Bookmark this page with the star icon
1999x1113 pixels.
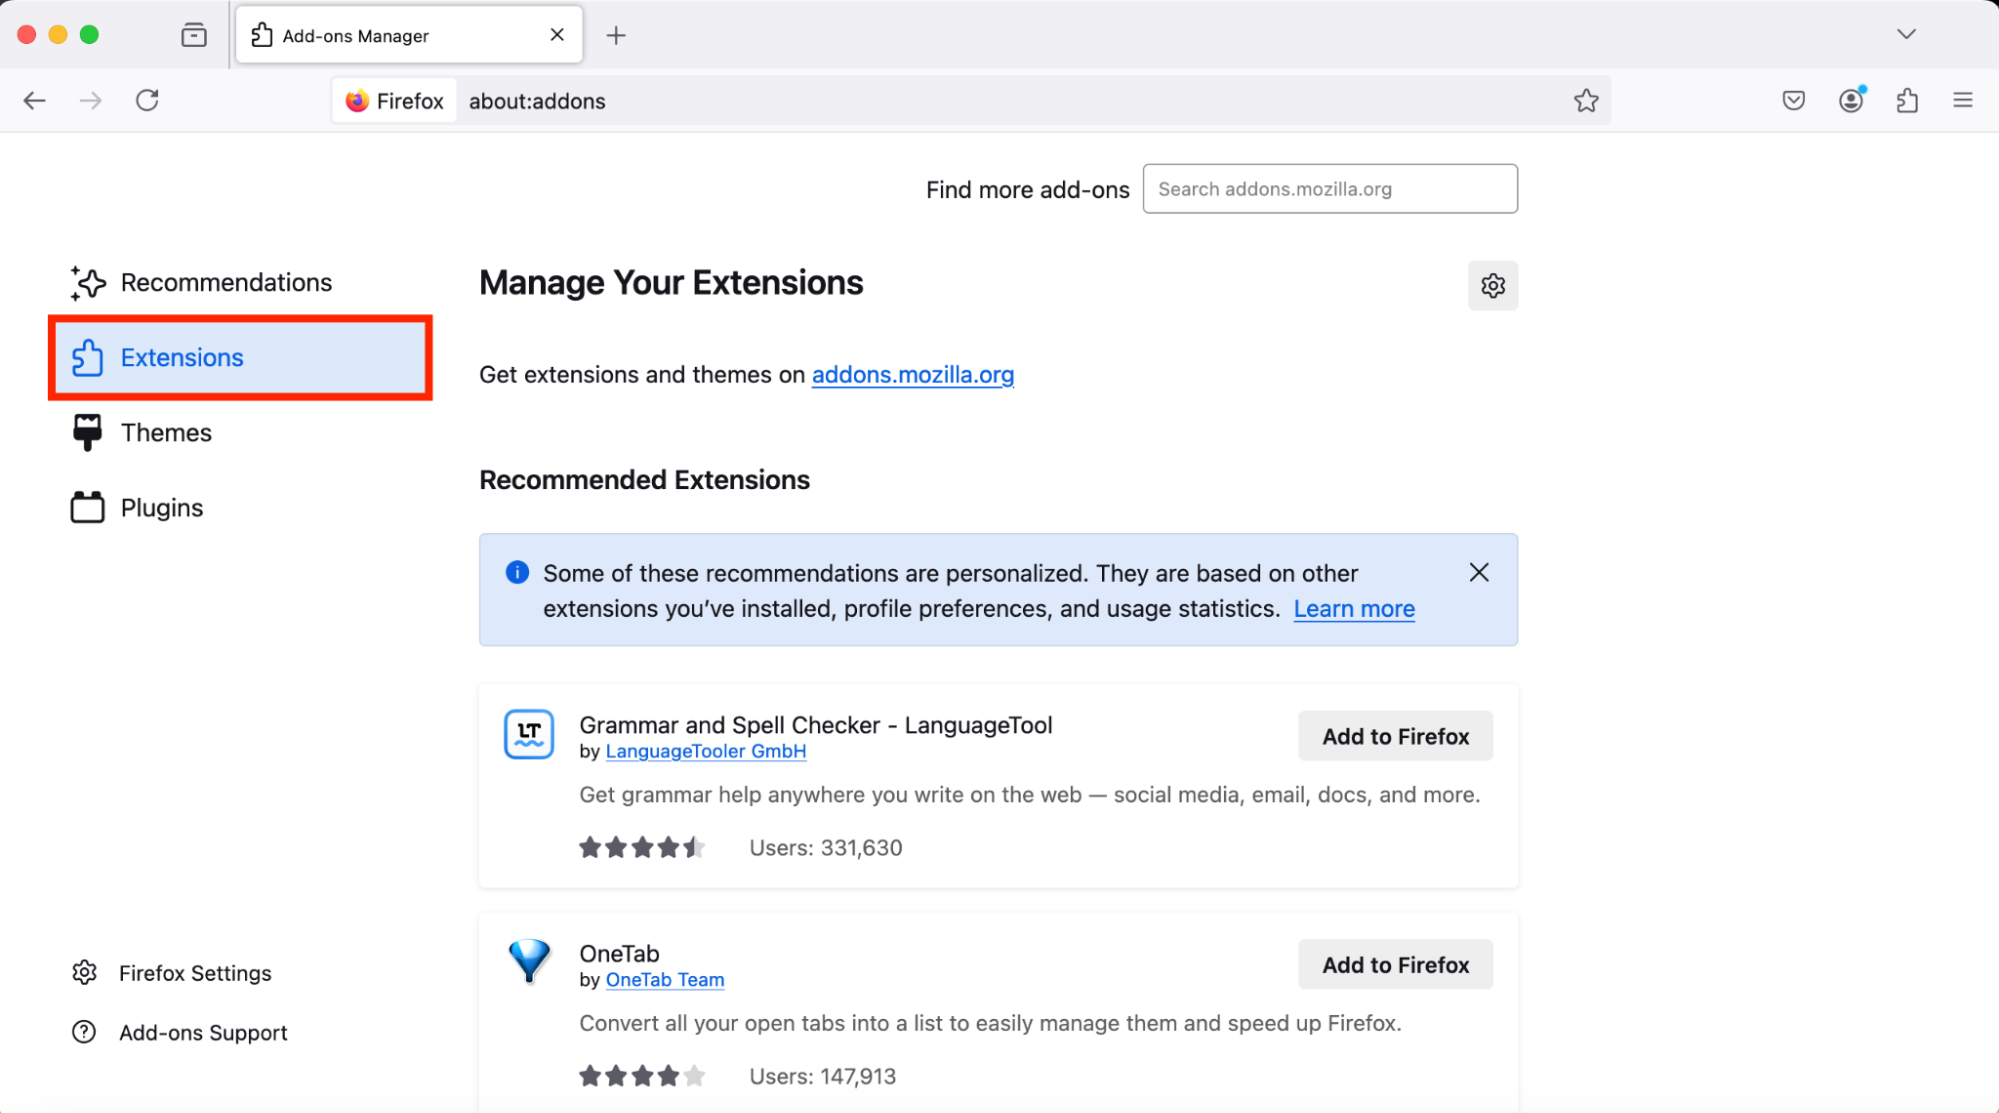pyautogui.click(x=1586, y=100)
